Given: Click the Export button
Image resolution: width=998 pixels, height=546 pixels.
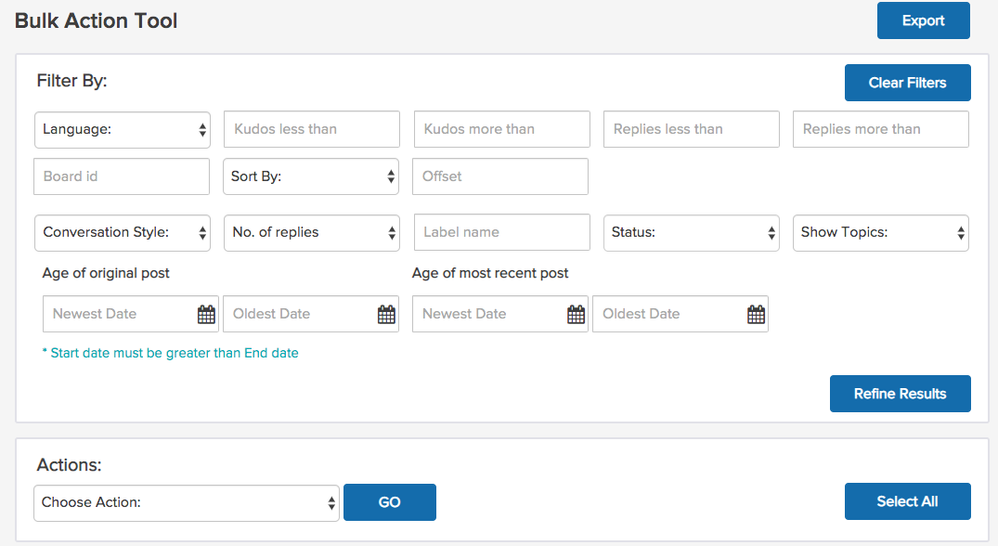Looking at the screenshot, I should (x=923, y=21).
